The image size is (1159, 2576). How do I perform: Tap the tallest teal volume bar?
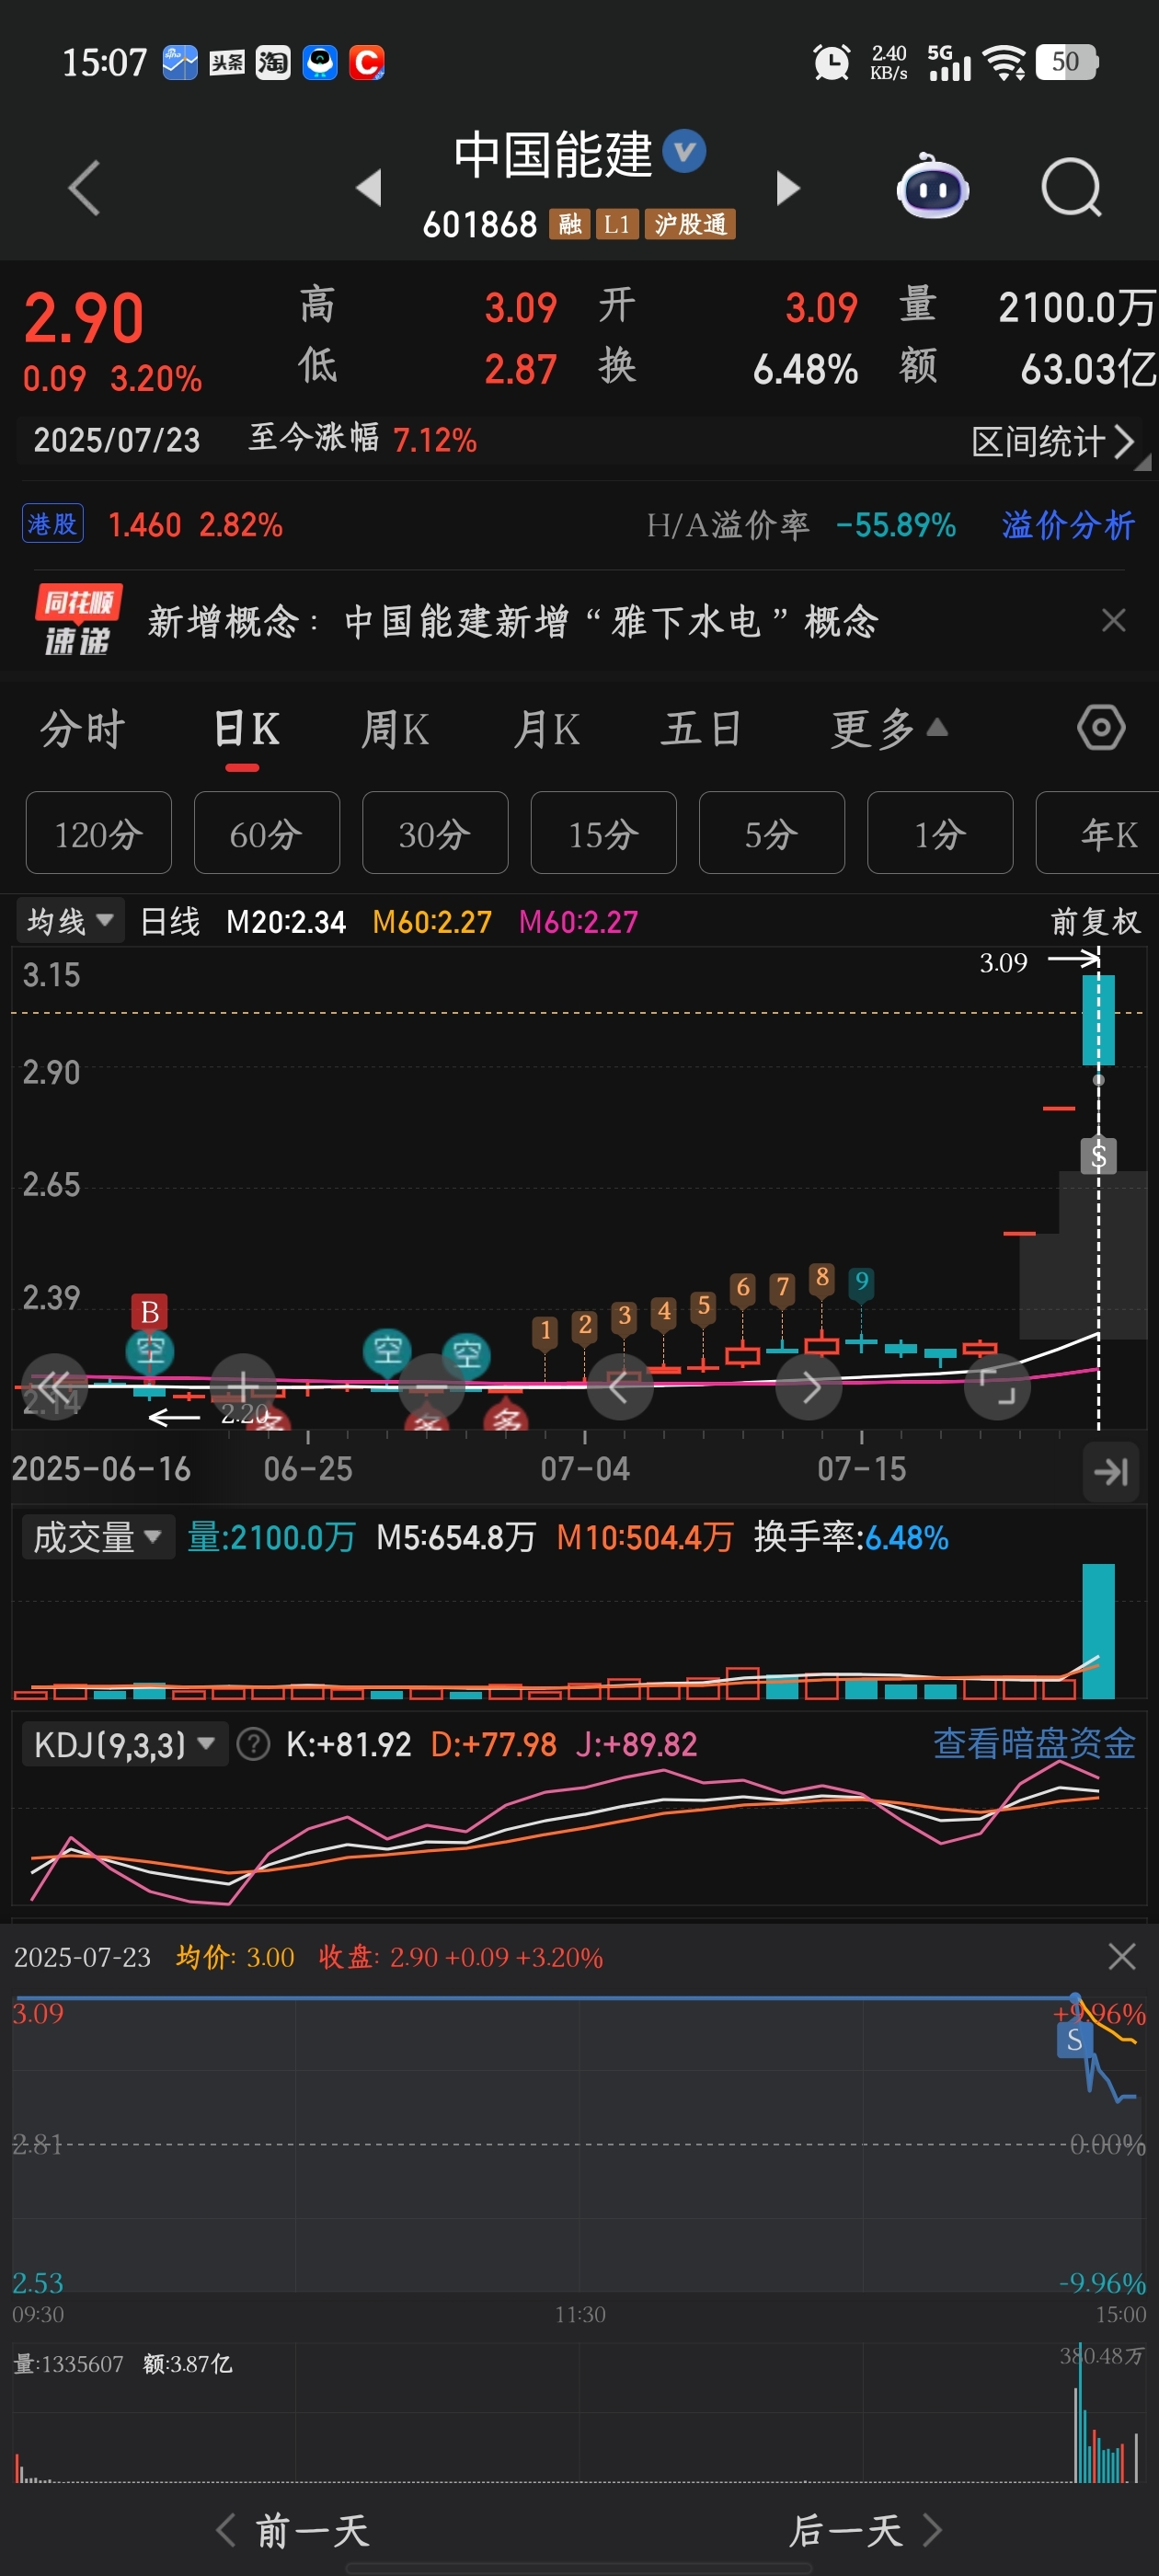pyautogui.click(x=1098, y=1631)
